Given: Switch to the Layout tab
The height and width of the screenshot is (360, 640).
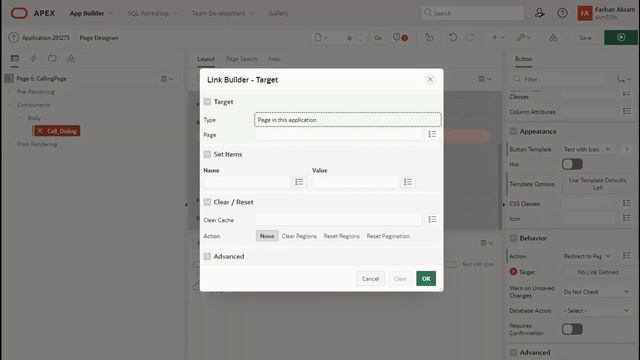Looking at the screenshot, I should [x=206, y=59].
